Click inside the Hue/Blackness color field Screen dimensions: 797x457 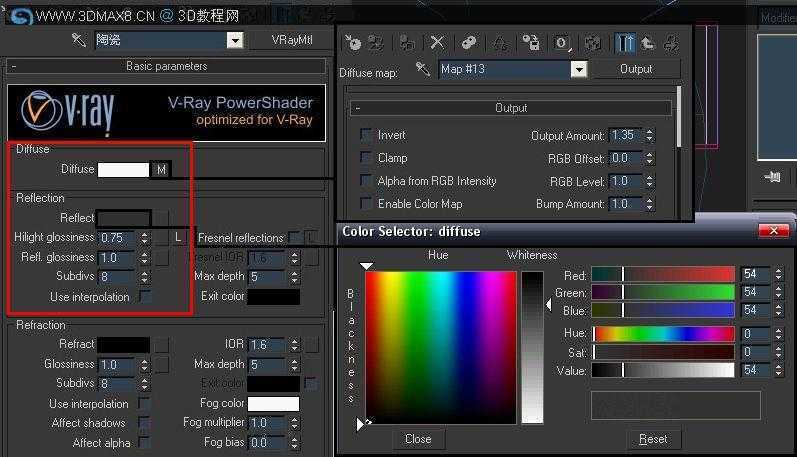(x=440, y=347)
